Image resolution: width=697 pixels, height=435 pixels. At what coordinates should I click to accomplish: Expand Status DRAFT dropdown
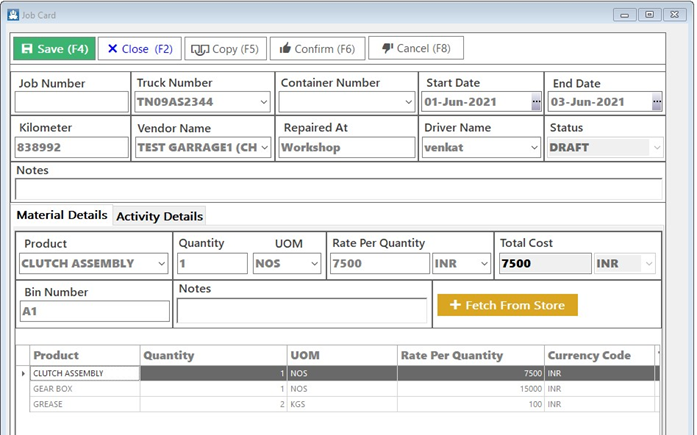pyautogui.click(x=657, y=148)
